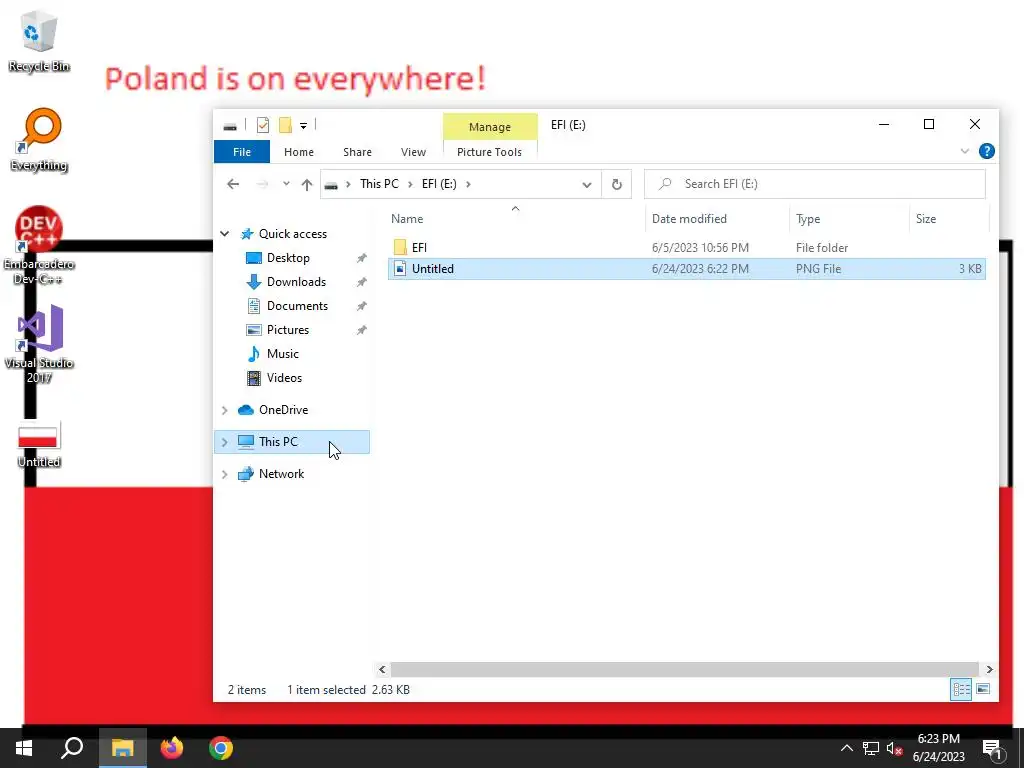Open Explorer Help question mark icon
This screenshot has height=768, width=1024.
[x=987, y=152]
